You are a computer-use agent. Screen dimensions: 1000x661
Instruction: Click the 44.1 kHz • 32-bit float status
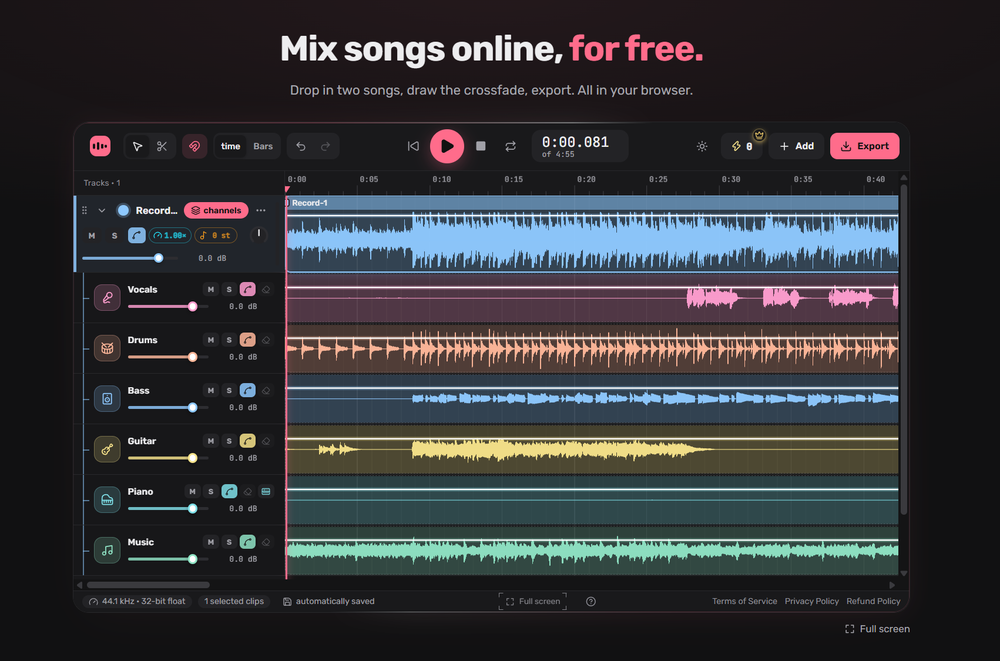click(x=138, y=601)
